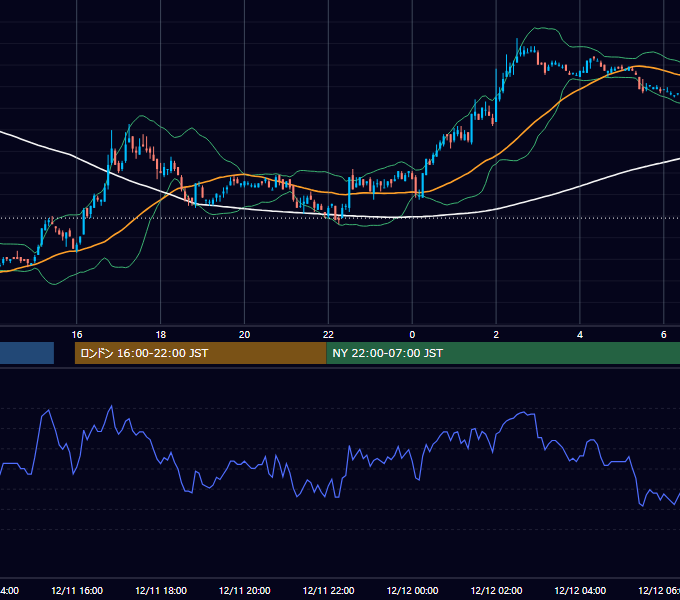Click the 20 hour label on the price chart axis
Viewport: 680px width, 600px height.
point(245,335)
